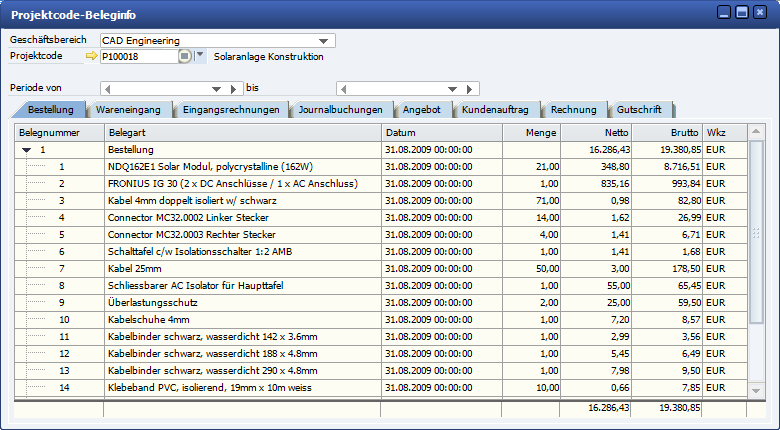Open the bis period dropdown arrow
The width and height of the screenshot is (780, 430).
click(x=452, y=89)
